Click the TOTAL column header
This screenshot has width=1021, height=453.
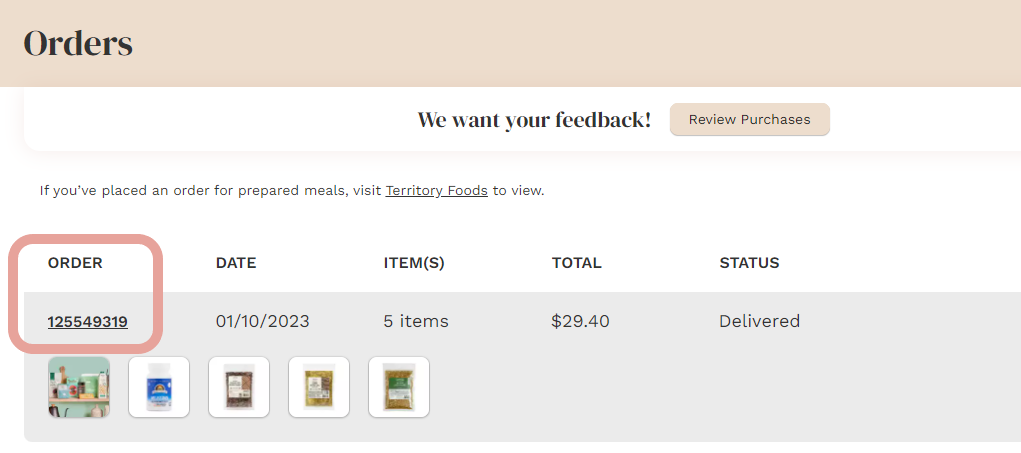tap(576, 263)
